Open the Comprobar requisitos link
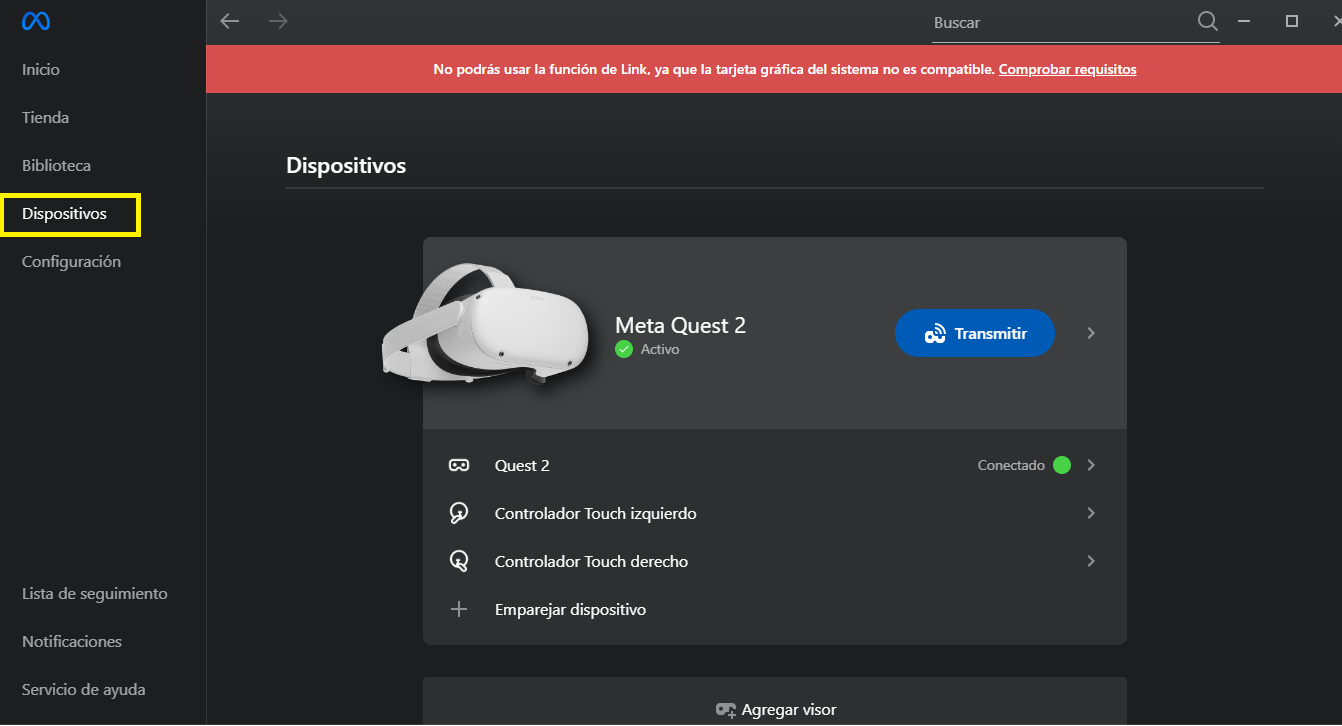The width and height of the screenshot is (1342, 726). (x=1067, y=69)
